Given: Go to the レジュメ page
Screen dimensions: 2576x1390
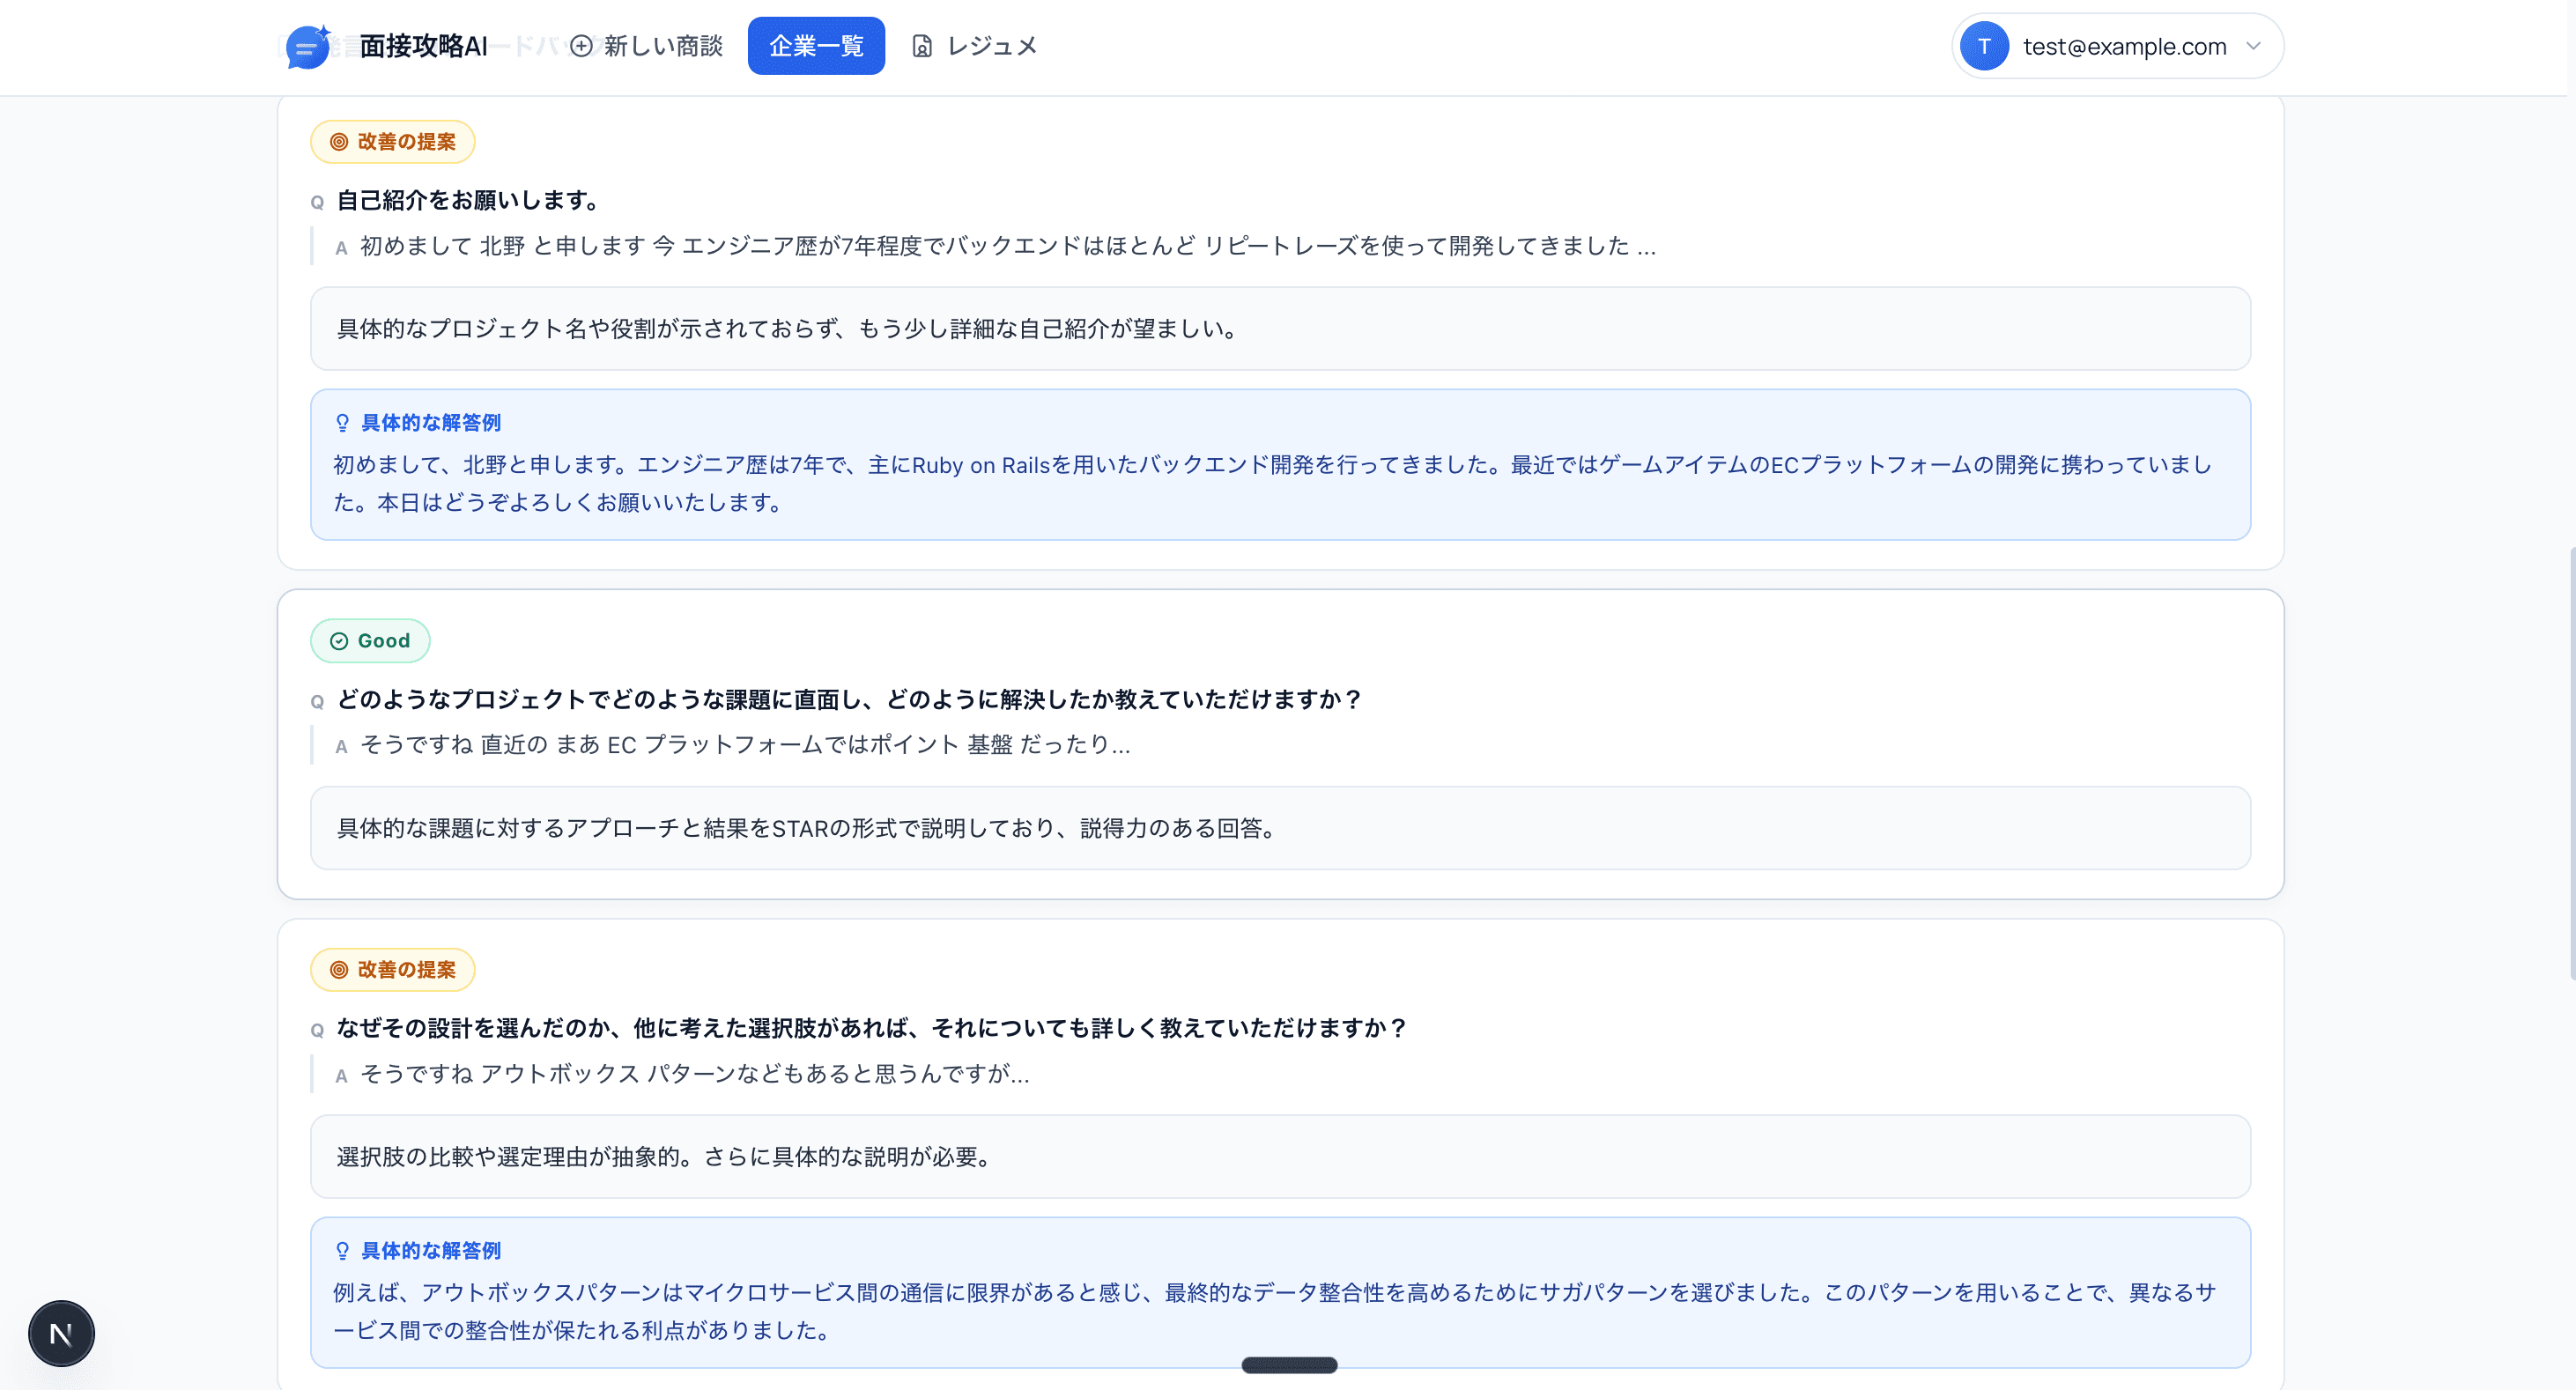Looking at the screenshot, I should pos(974,46).
